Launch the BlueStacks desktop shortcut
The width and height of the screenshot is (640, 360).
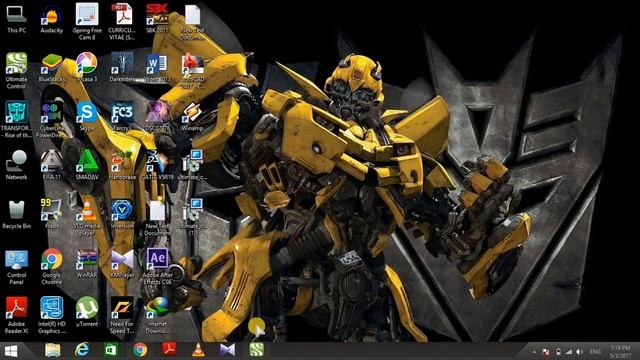pos(51,68)
